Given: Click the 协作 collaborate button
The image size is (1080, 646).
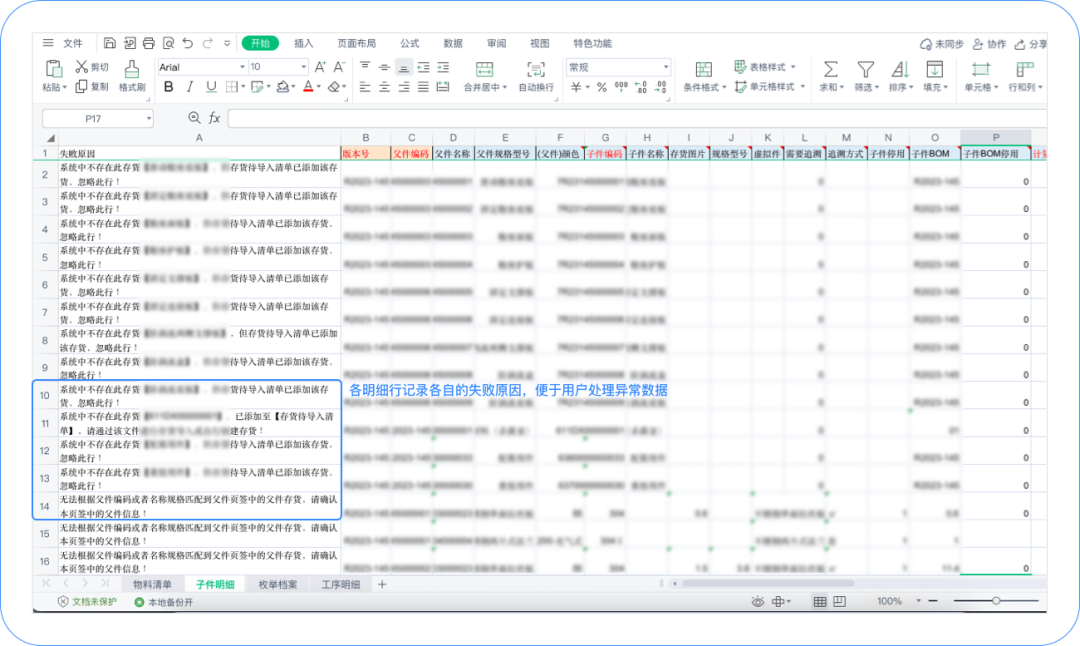Looking at the screenshot, I should pyautogui.click(x=989, y=44).
